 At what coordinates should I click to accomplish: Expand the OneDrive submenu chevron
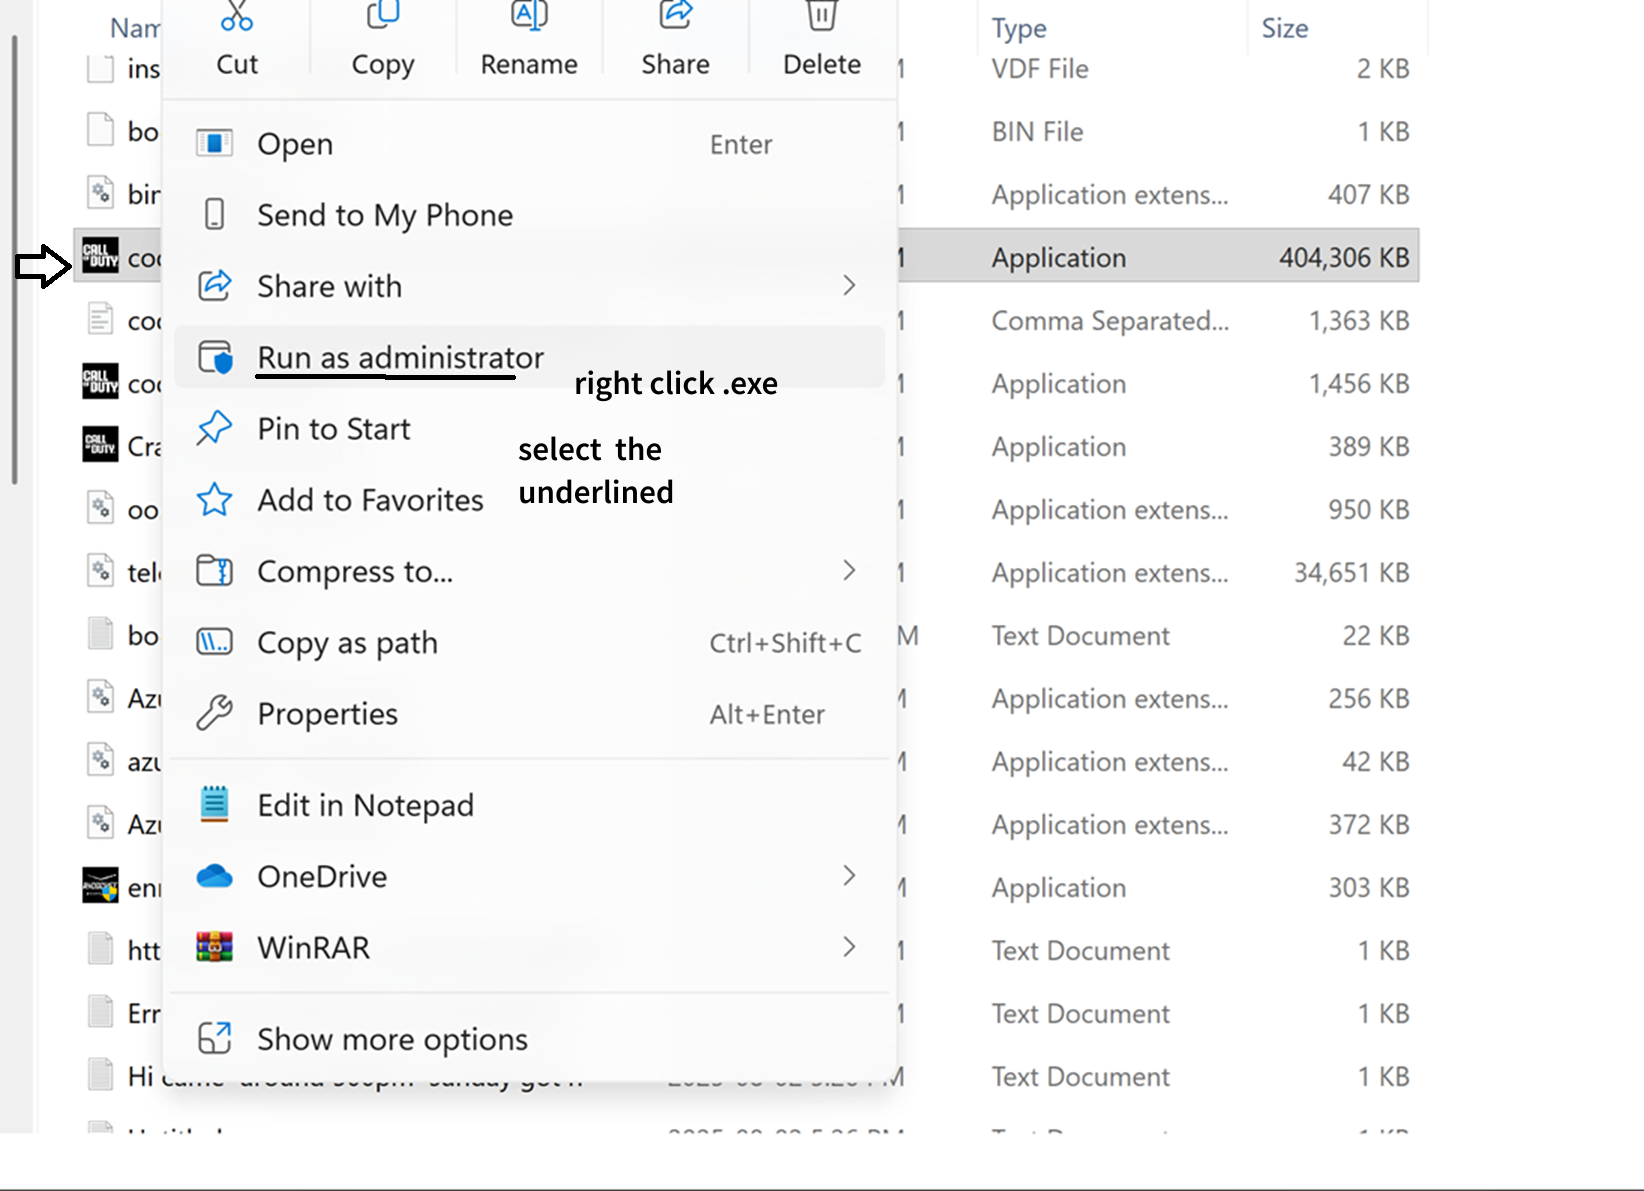coord(849,876)
